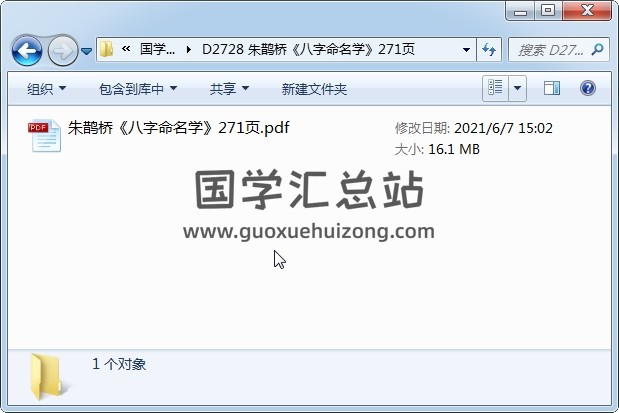This screenshot has height=413, width=619.
Task: Open the 组织 menu
Action: point(47,89)
